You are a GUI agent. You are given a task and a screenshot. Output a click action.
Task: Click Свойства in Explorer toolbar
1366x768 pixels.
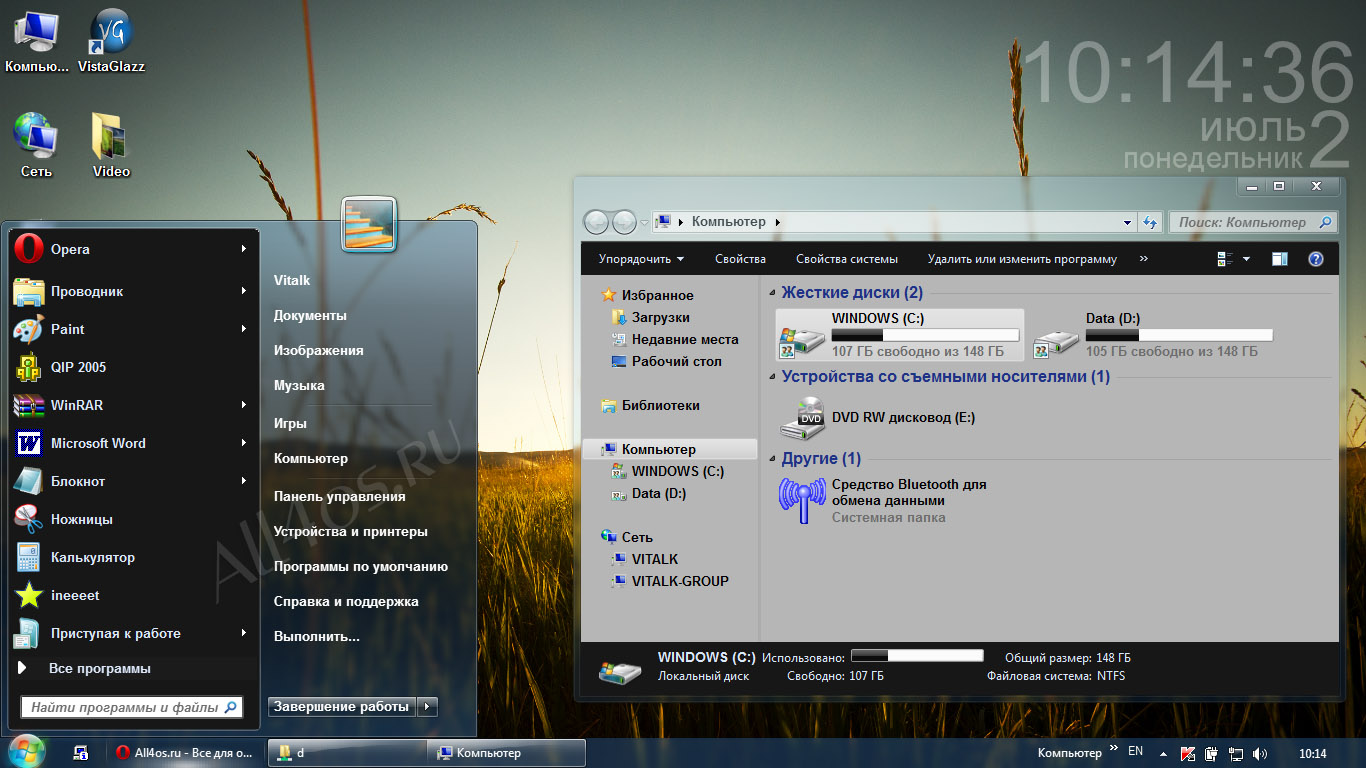pos(740,259)
